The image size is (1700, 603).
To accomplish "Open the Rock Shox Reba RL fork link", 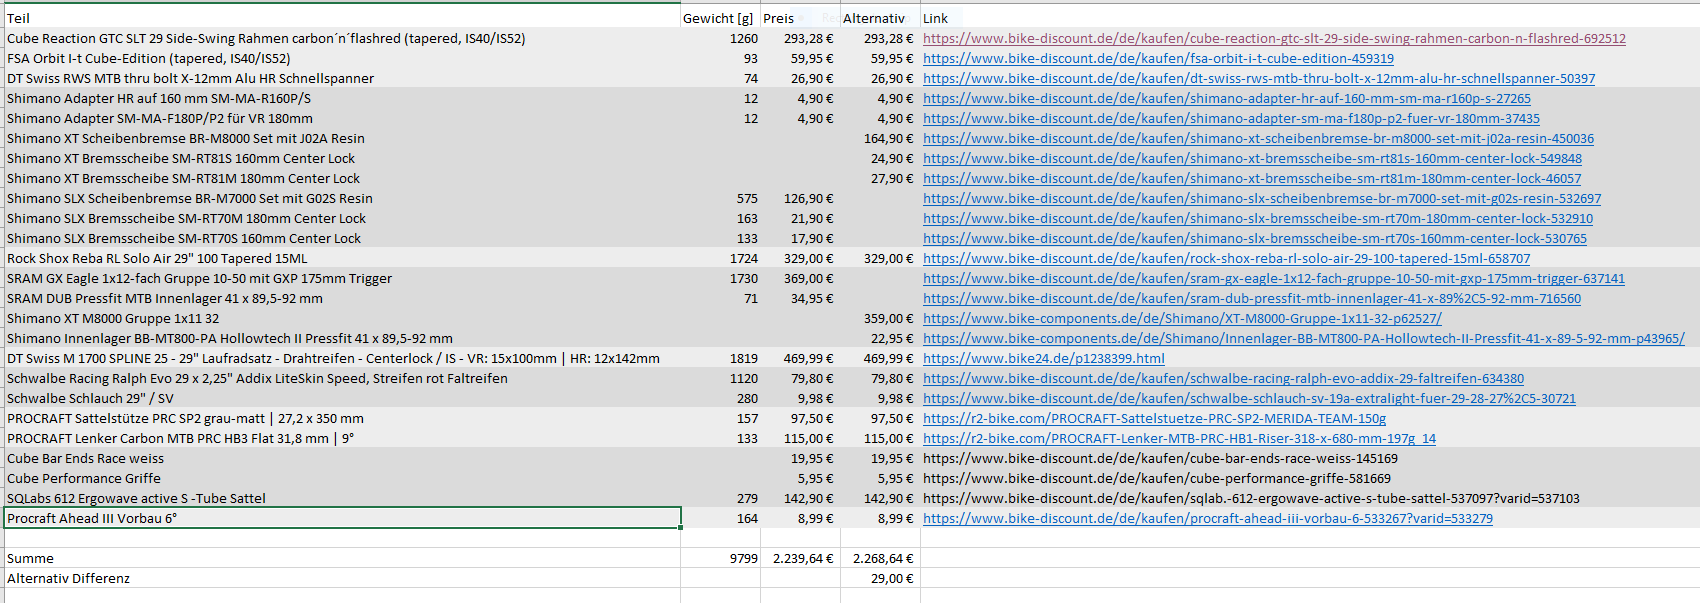I will coord(1226,258).
